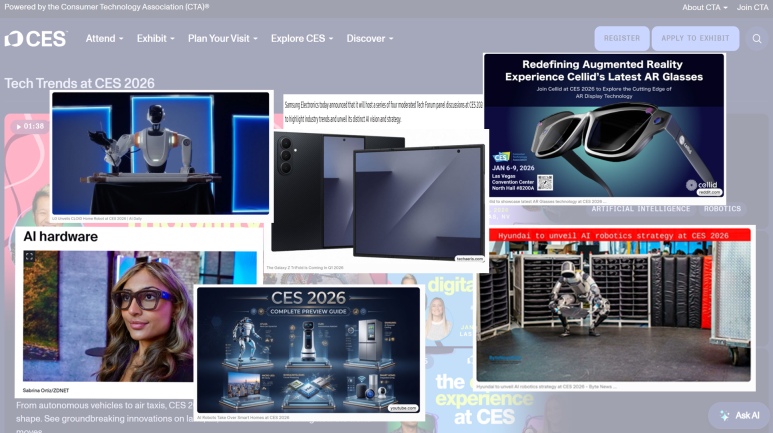Click the 'AI hardware' heading text

click(61, 237)
